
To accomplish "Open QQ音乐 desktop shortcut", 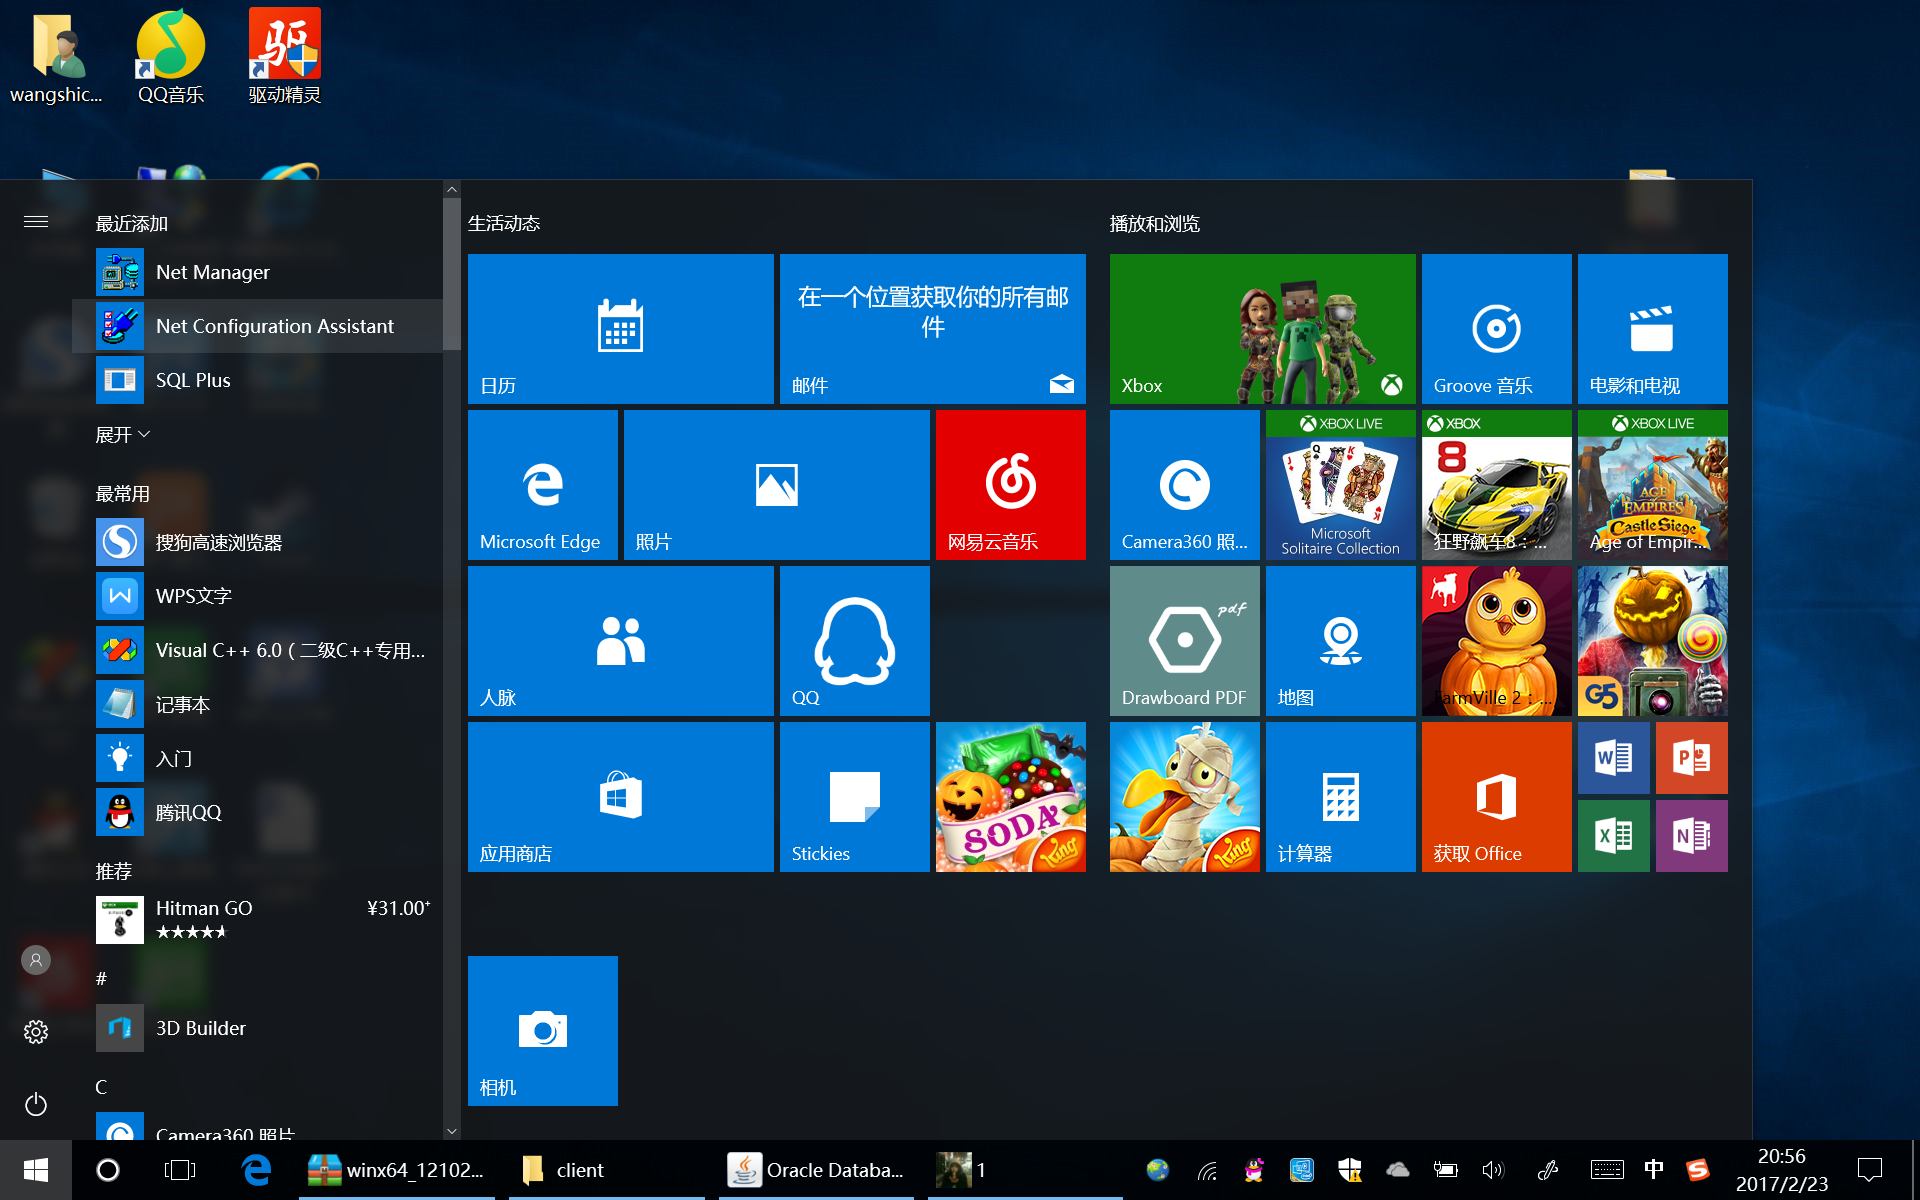I will point(171,57).
